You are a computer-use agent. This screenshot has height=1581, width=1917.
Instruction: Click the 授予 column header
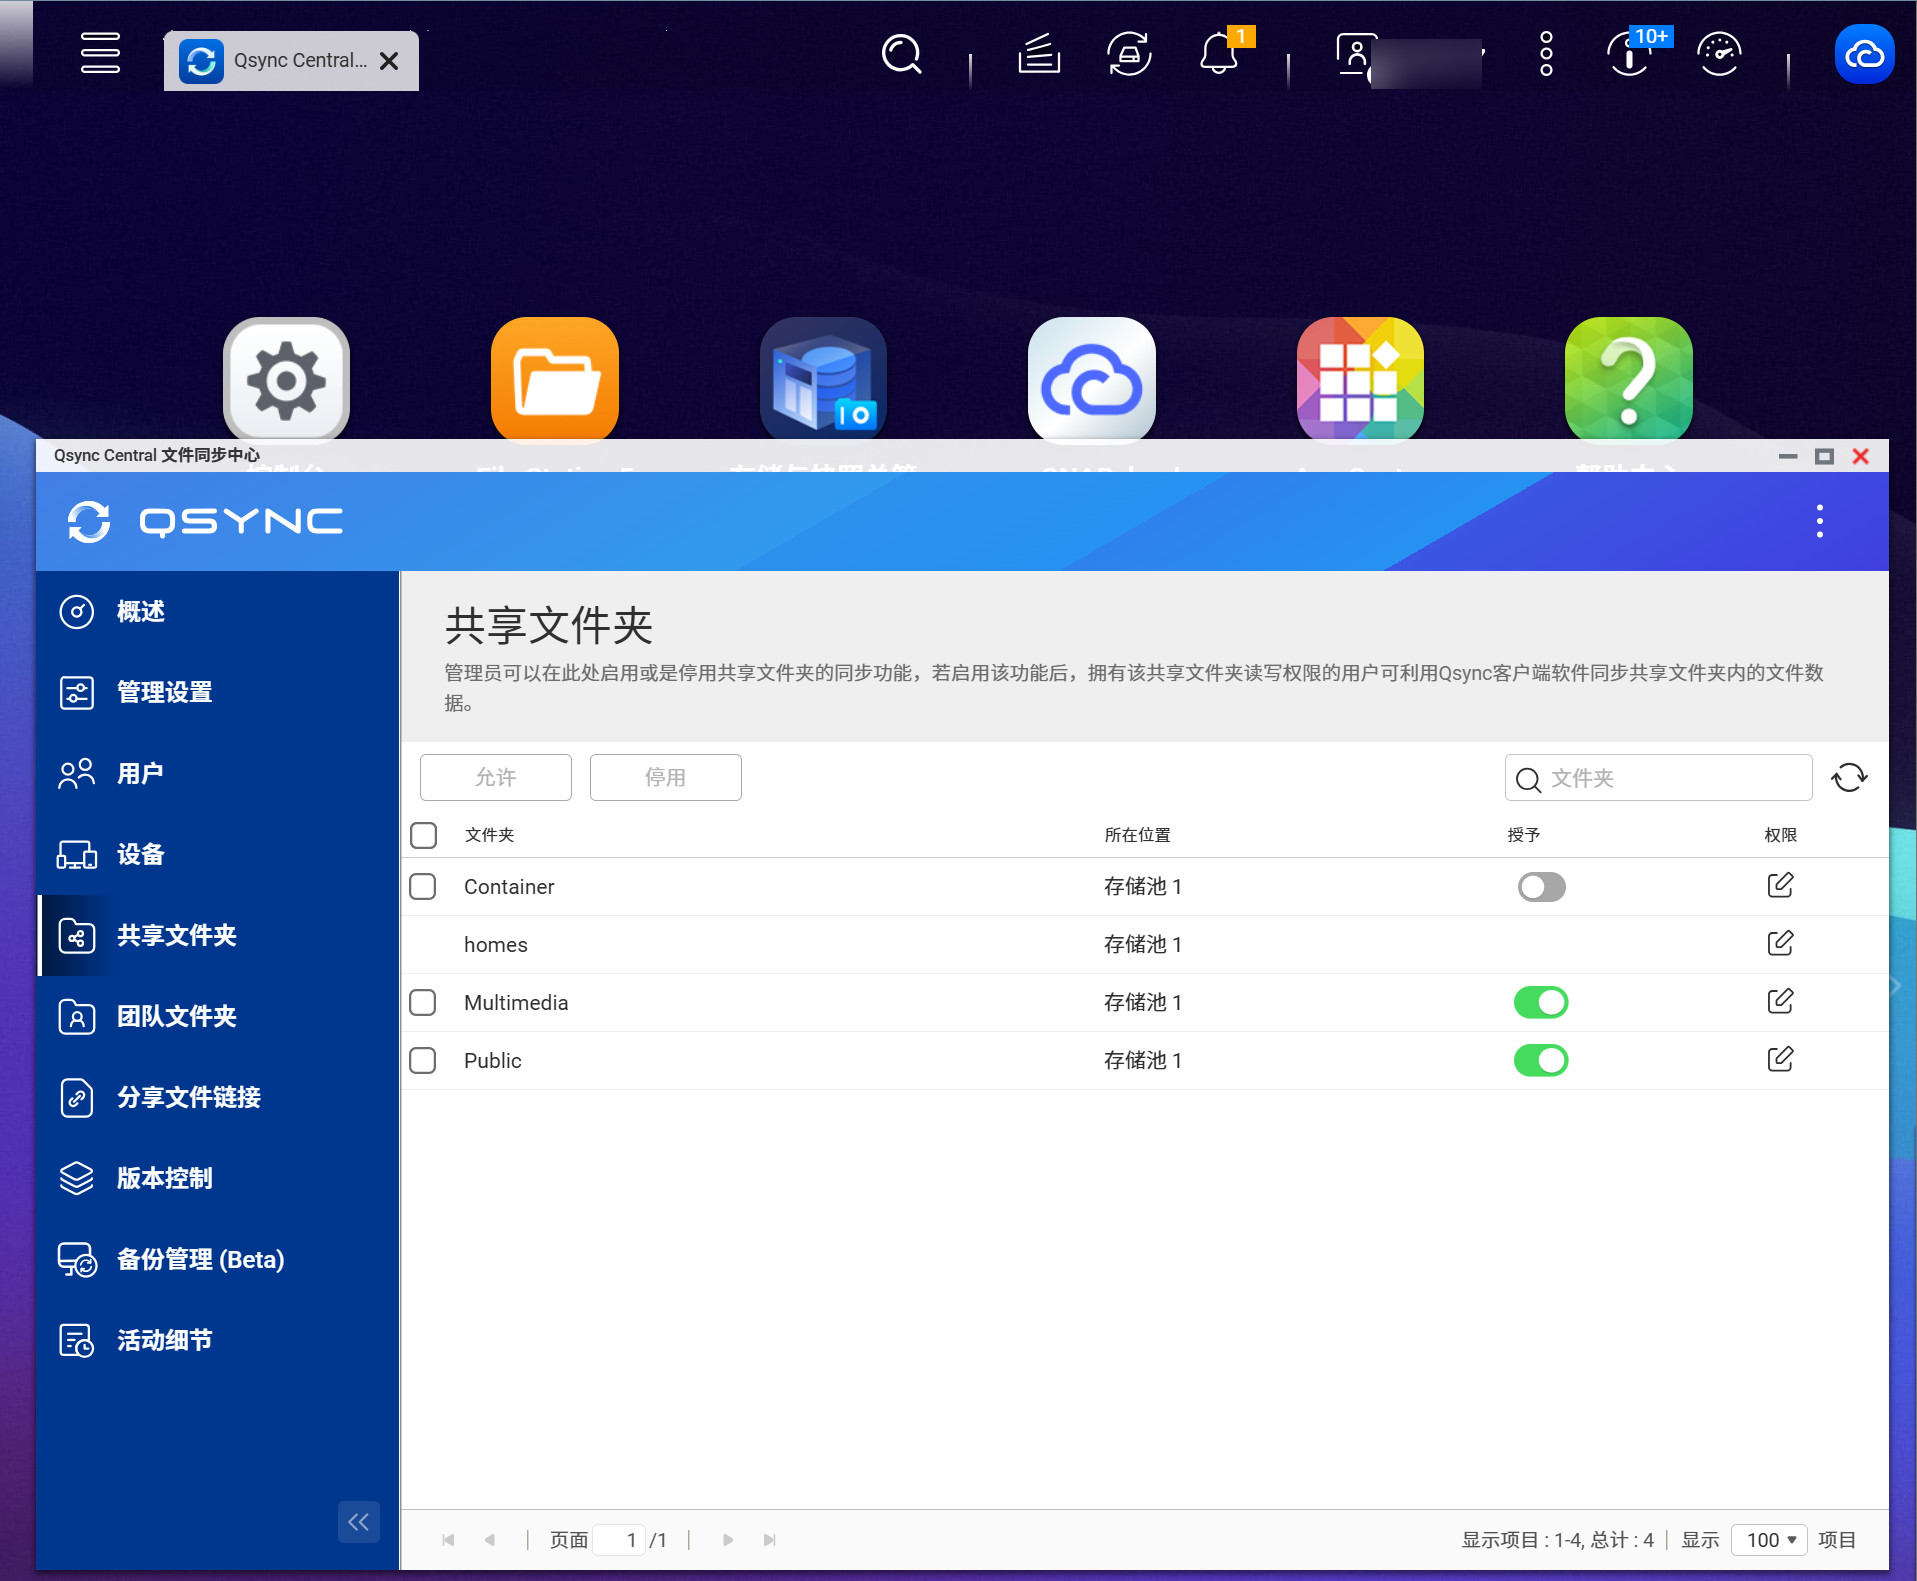pos(1524,835)
